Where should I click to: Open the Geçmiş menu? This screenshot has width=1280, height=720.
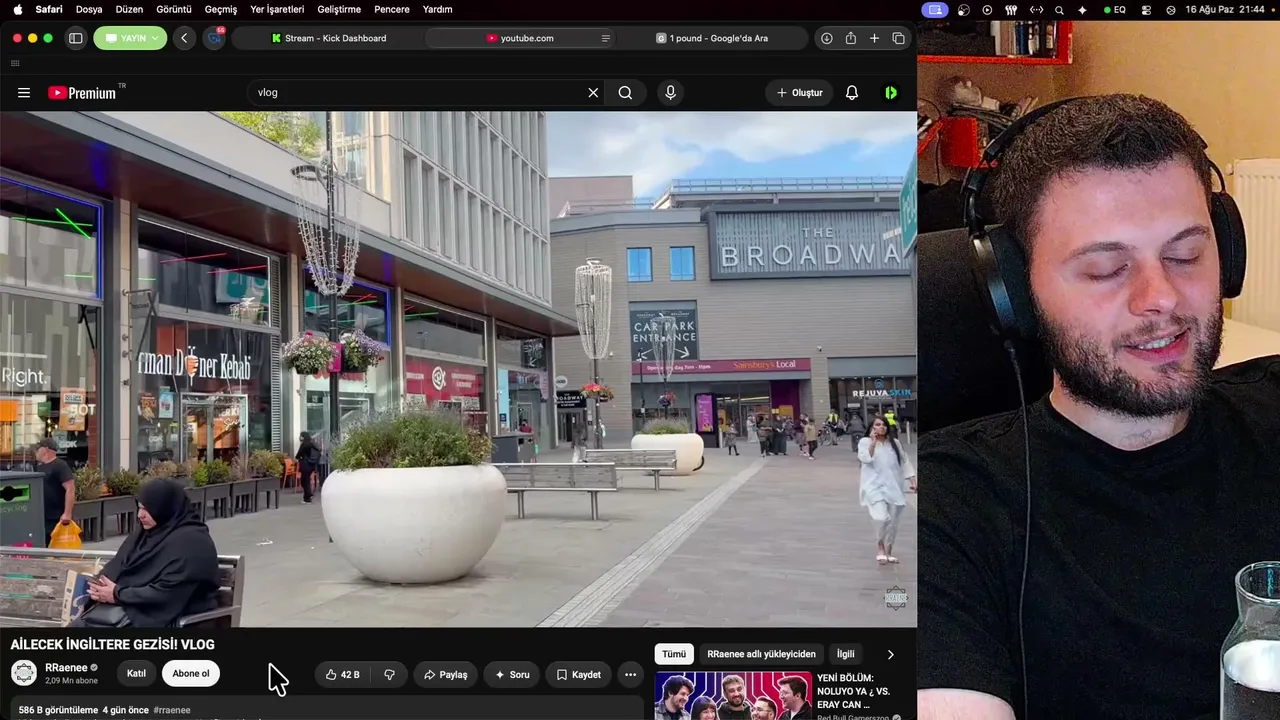(x=221, y=9)
